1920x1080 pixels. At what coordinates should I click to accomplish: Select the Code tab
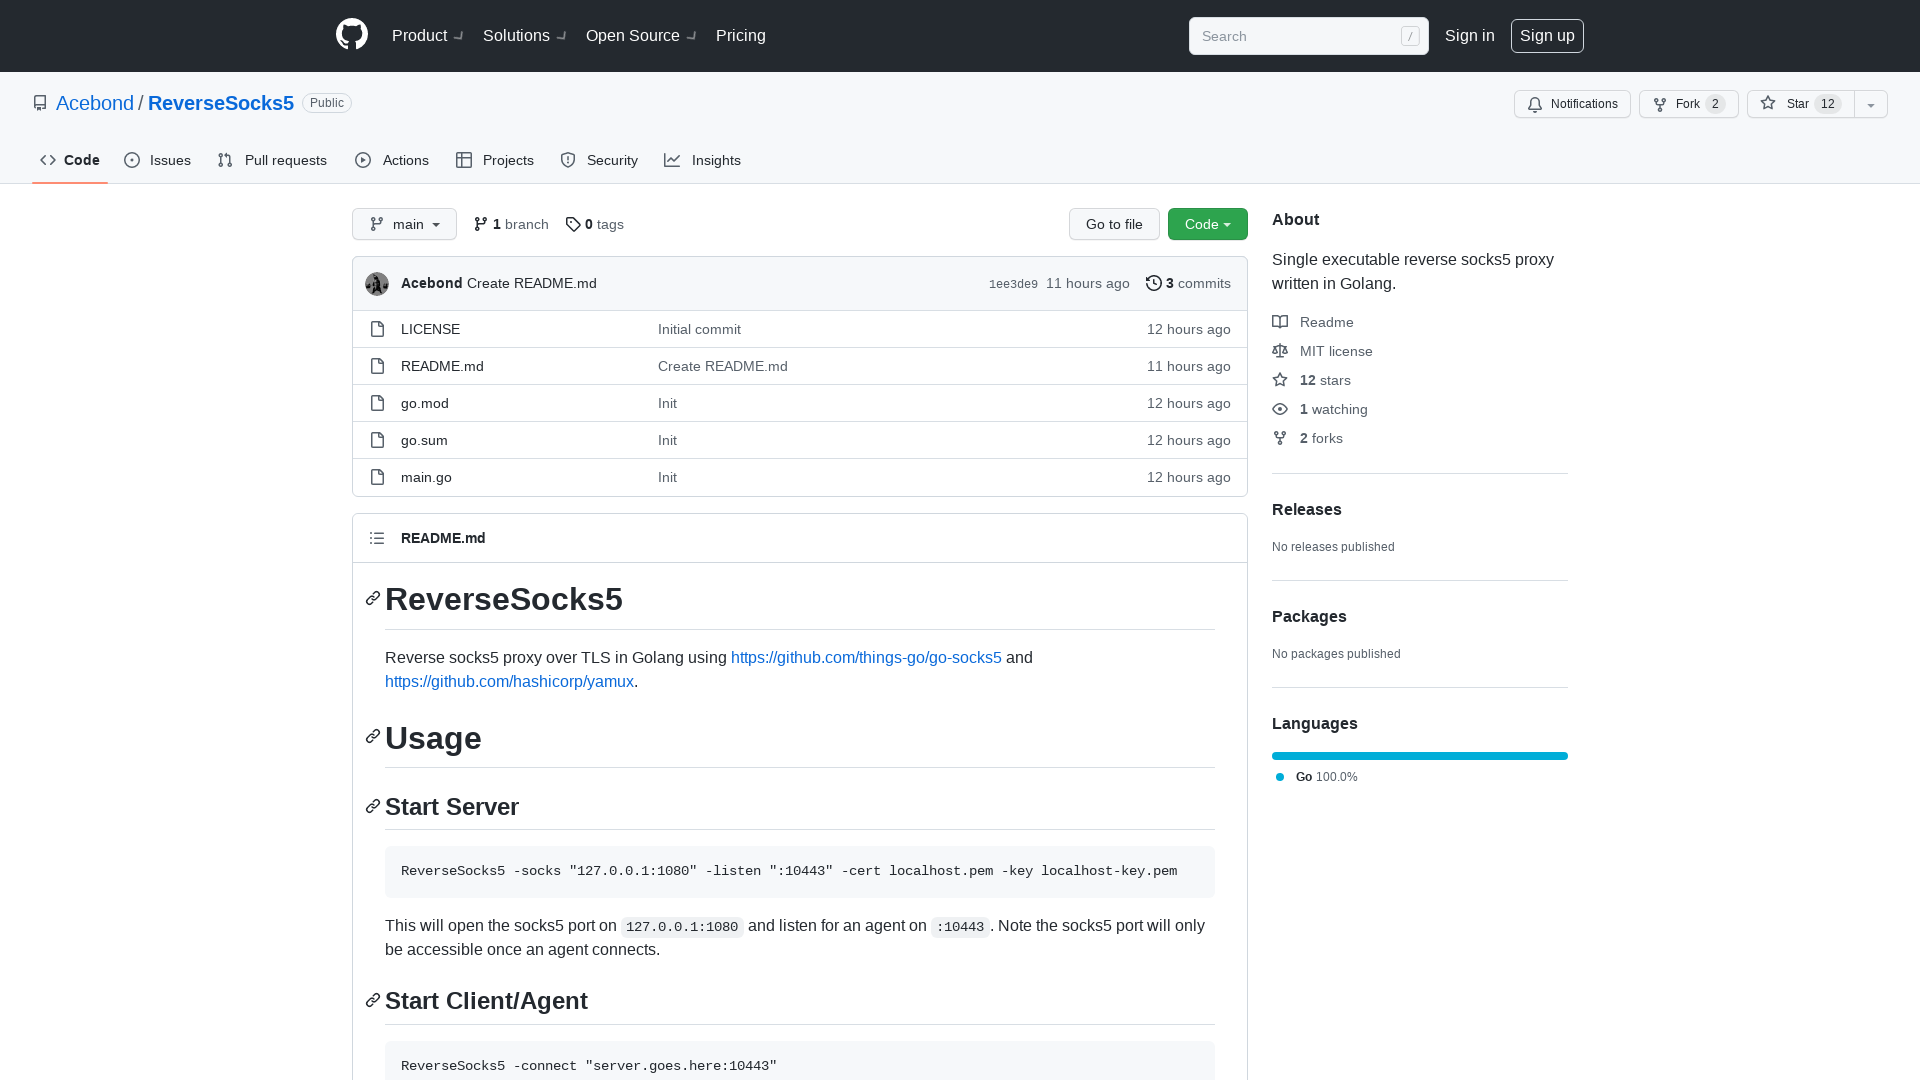pyautogui.click(x=70, y=160)
